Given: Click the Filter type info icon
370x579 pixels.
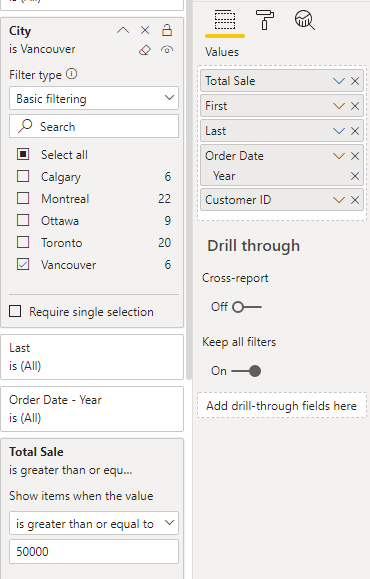Looking at the screenshot, I should [x=72, y=74].
